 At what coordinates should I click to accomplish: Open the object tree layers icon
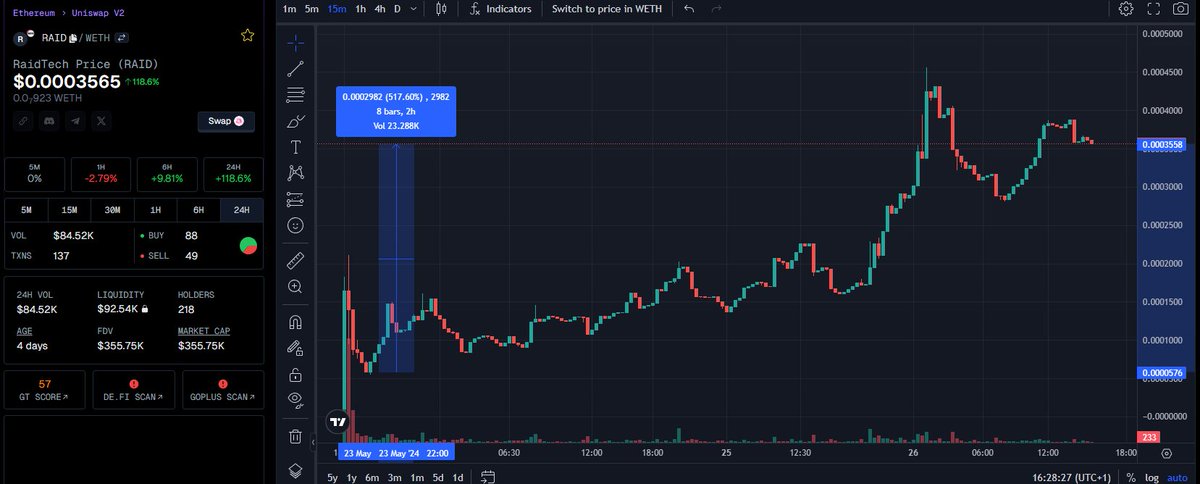(x=295, y=469)
